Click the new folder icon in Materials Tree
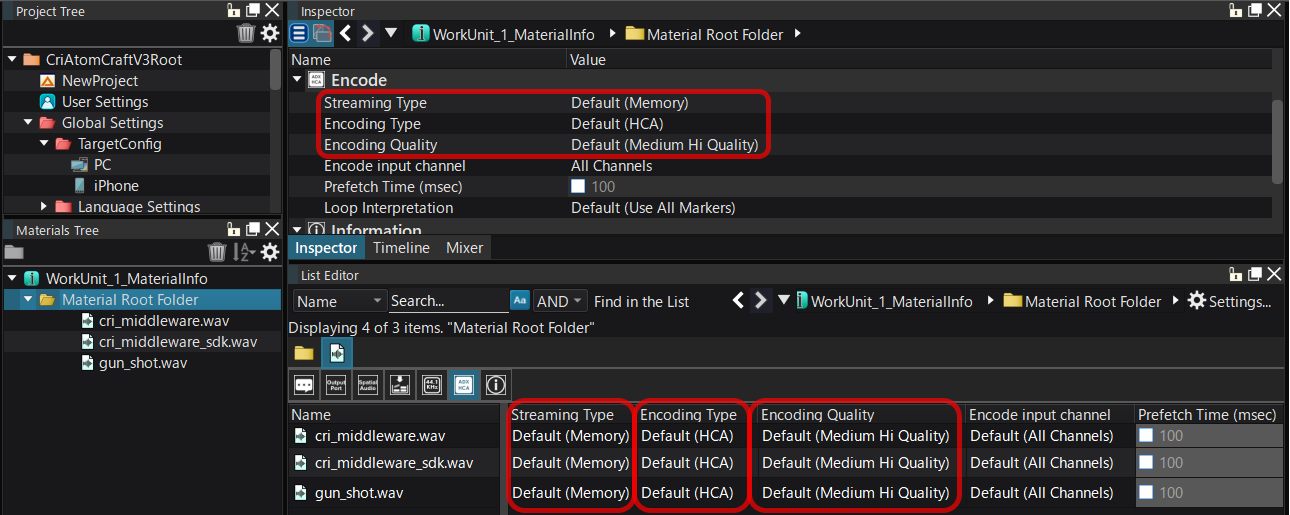Image resolution: width=1290 pixels, height=515 pixels. coord(14,252)
